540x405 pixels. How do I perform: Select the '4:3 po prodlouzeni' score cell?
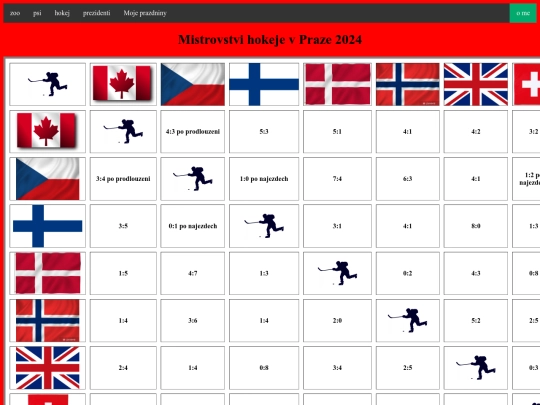[193, 132]
